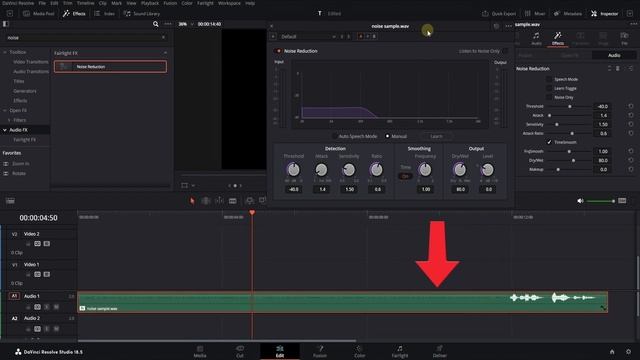Toggle the Noise Reduction plugin power button
Viewport: 640px width, 360px height.
(279, 51)
